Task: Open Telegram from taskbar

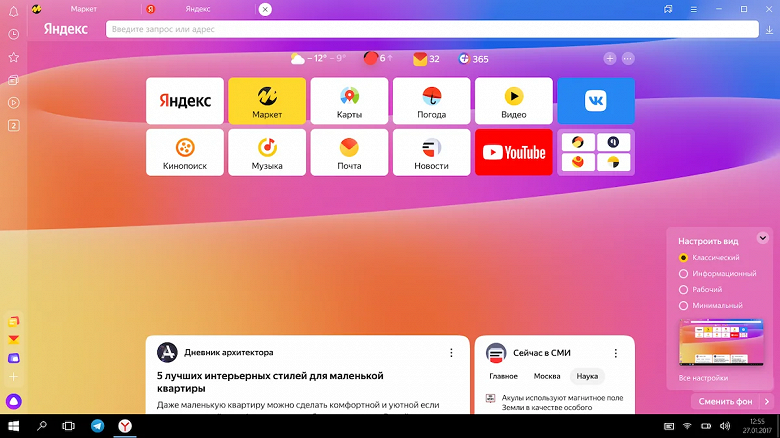Action: click(98, 426)
